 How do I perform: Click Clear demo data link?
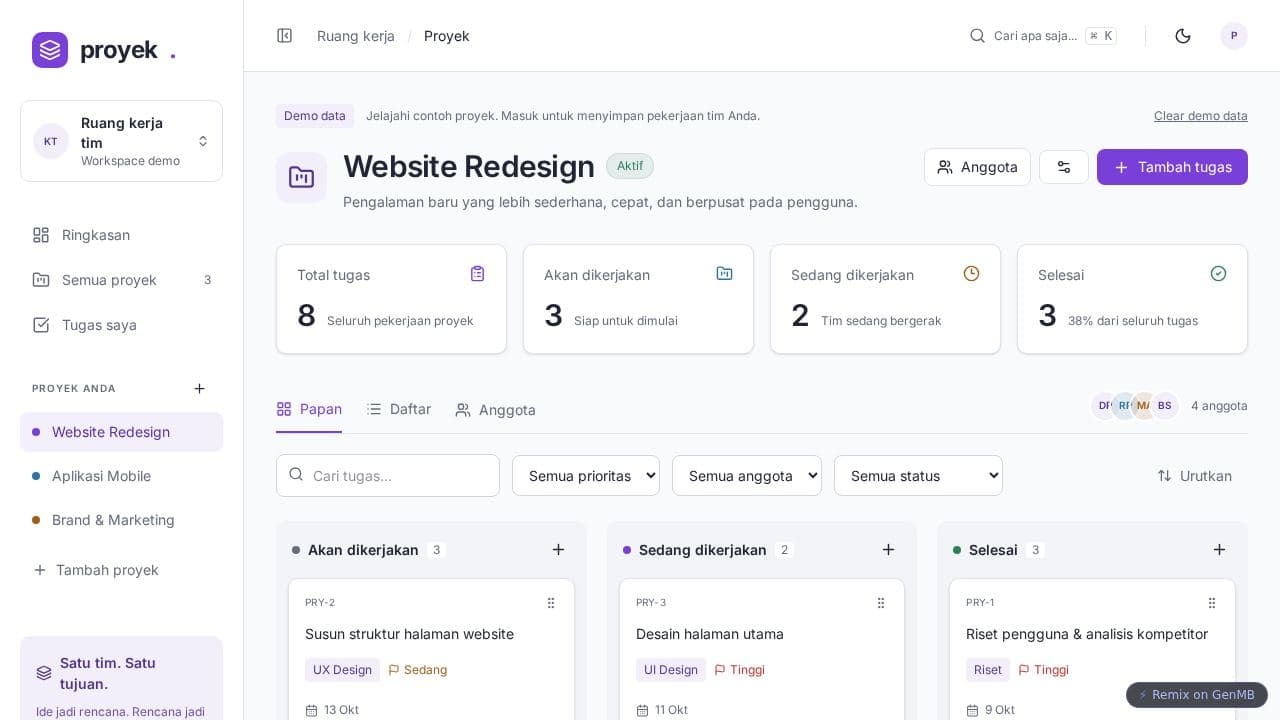click(x=1200, y=116)
